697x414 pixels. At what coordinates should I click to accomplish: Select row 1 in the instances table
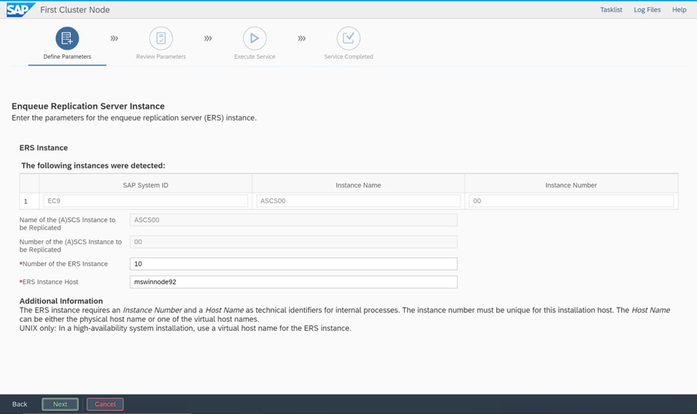click(29, 201)
